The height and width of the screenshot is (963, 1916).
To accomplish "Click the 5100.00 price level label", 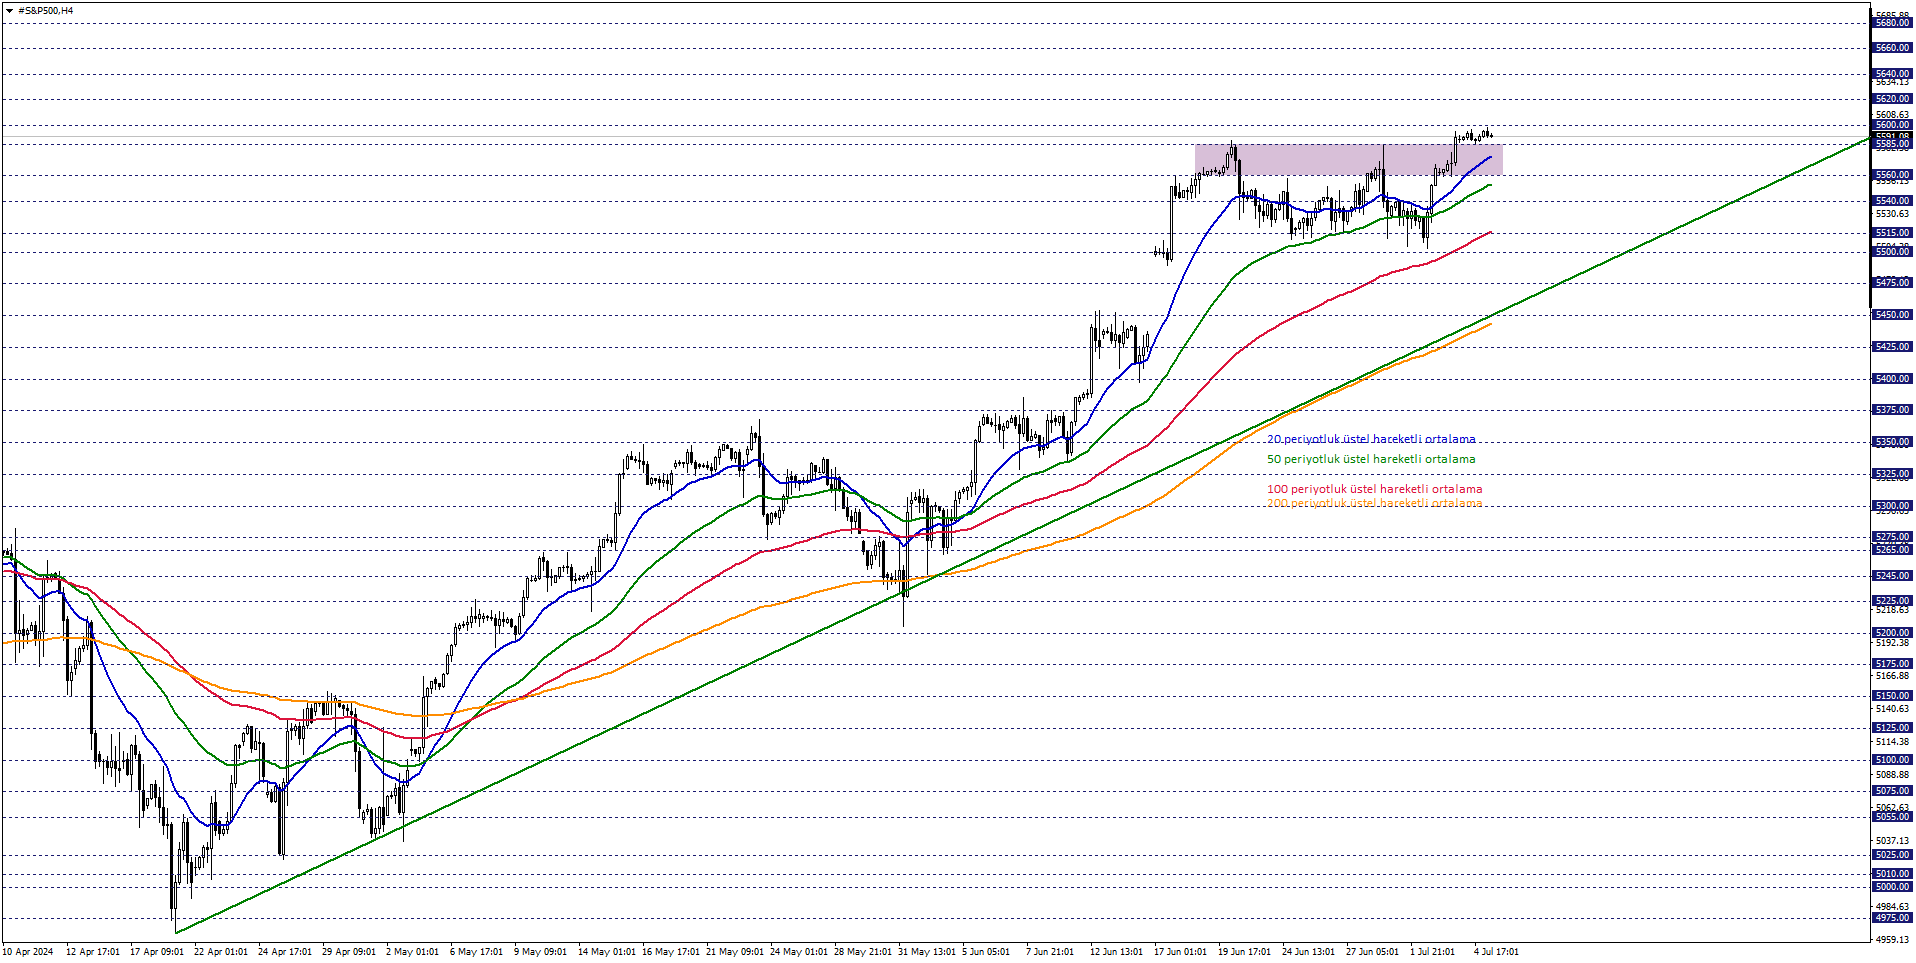I will 1892,760.
